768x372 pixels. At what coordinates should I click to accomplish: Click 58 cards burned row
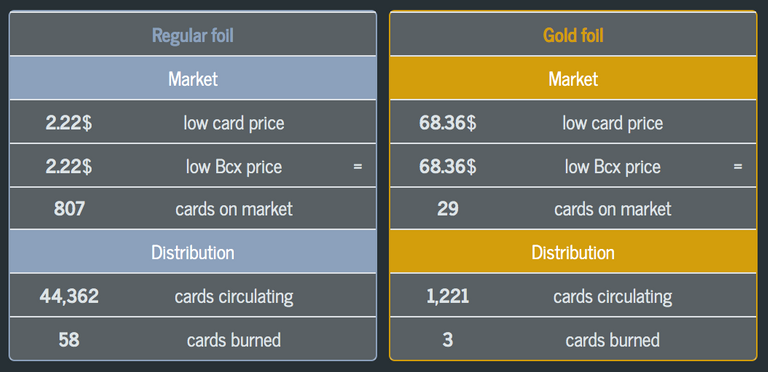pyautogui.click(x=193, y=339)
